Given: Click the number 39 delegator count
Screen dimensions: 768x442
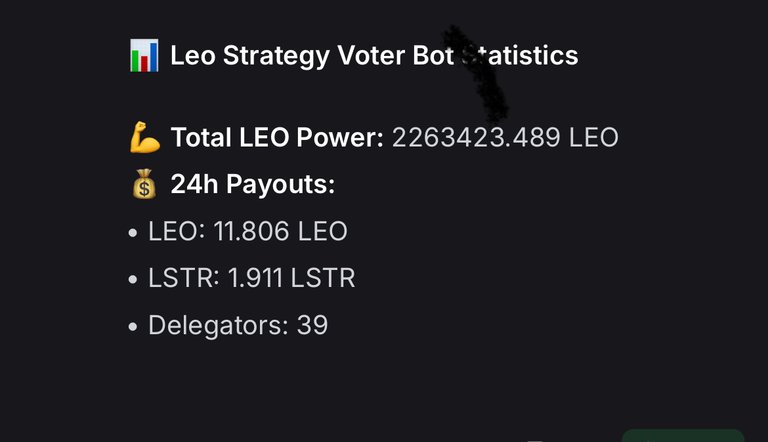Looking at the screenshot, I should (x=312, y=325).
